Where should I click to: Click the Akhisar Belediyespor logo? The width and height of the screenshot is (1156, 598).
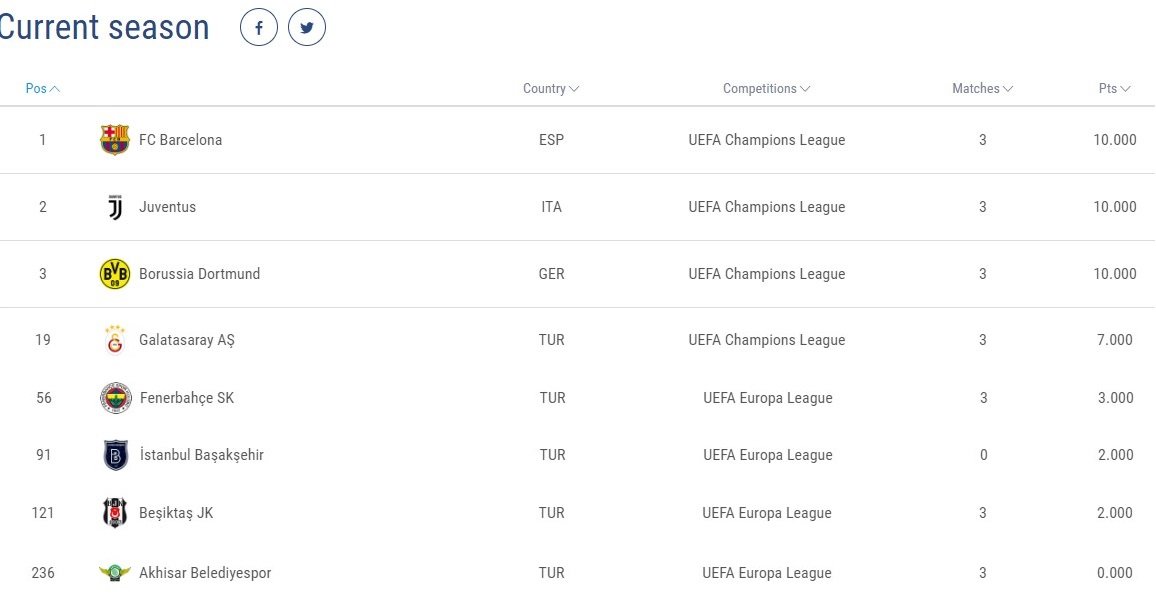tap(114, 572)
